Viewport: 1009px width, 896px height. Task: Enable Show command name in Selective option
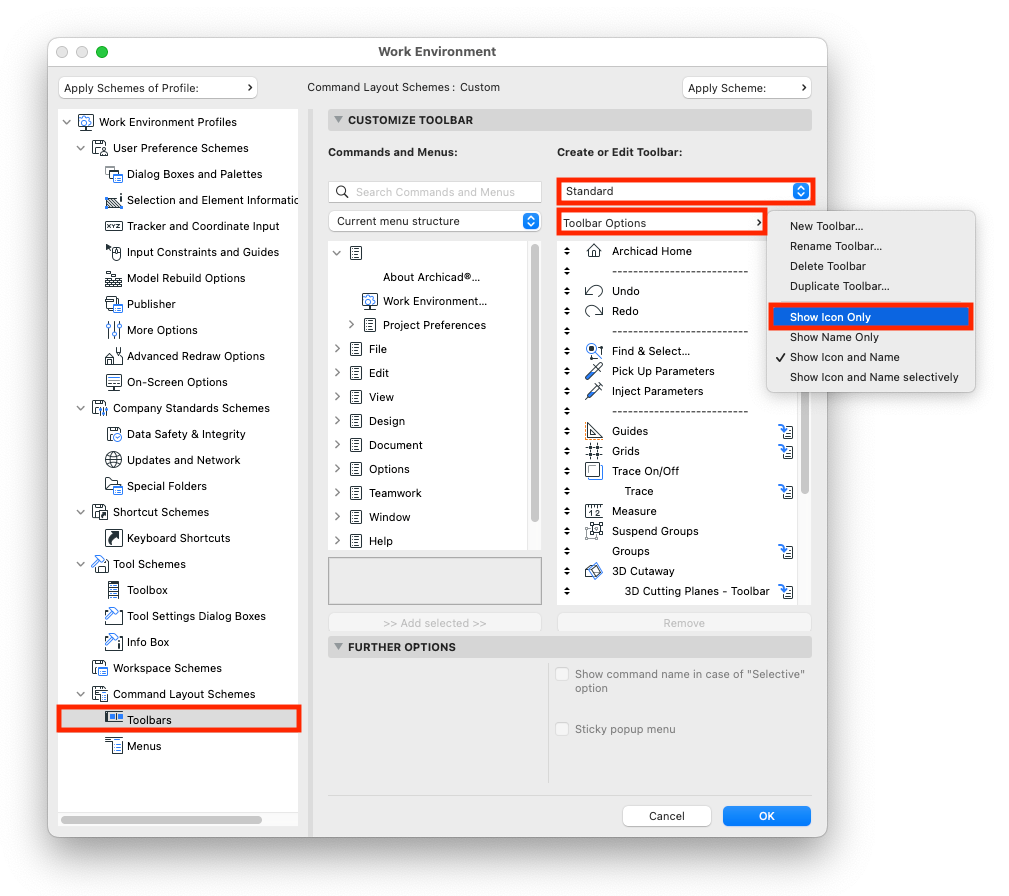[563, 675]
